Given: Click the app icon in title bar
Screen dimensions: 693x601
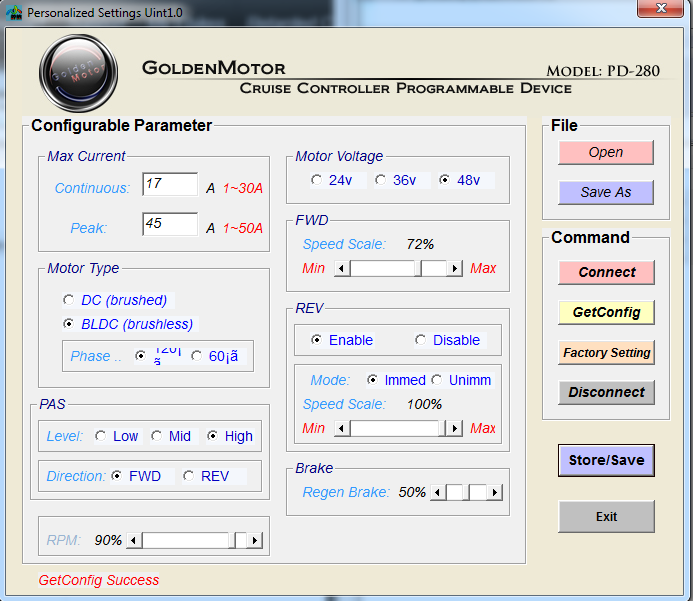Looking at the screenshot, I should click(x=14, y=13).
